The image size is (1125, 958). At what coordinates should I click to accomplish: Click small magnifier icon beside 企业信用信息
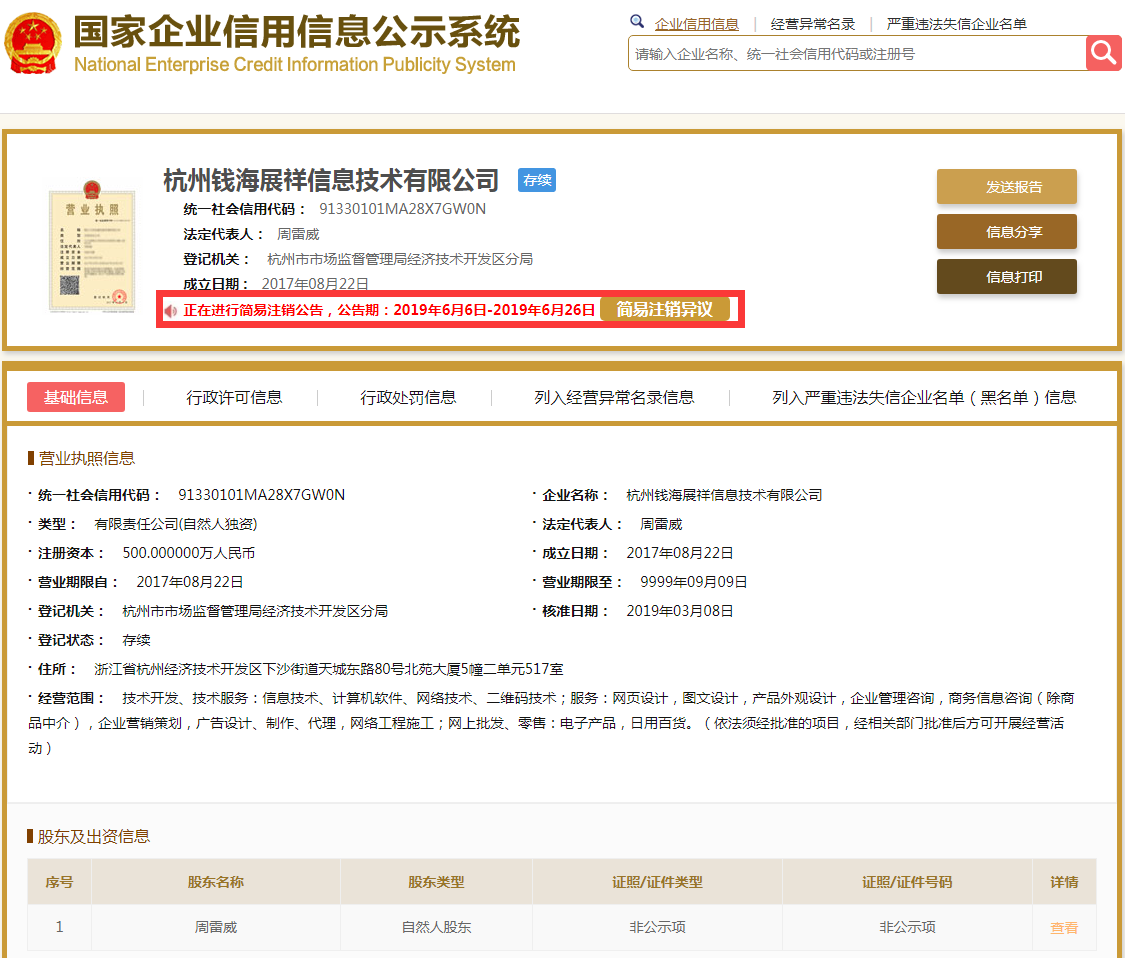[x=637, y=22]
